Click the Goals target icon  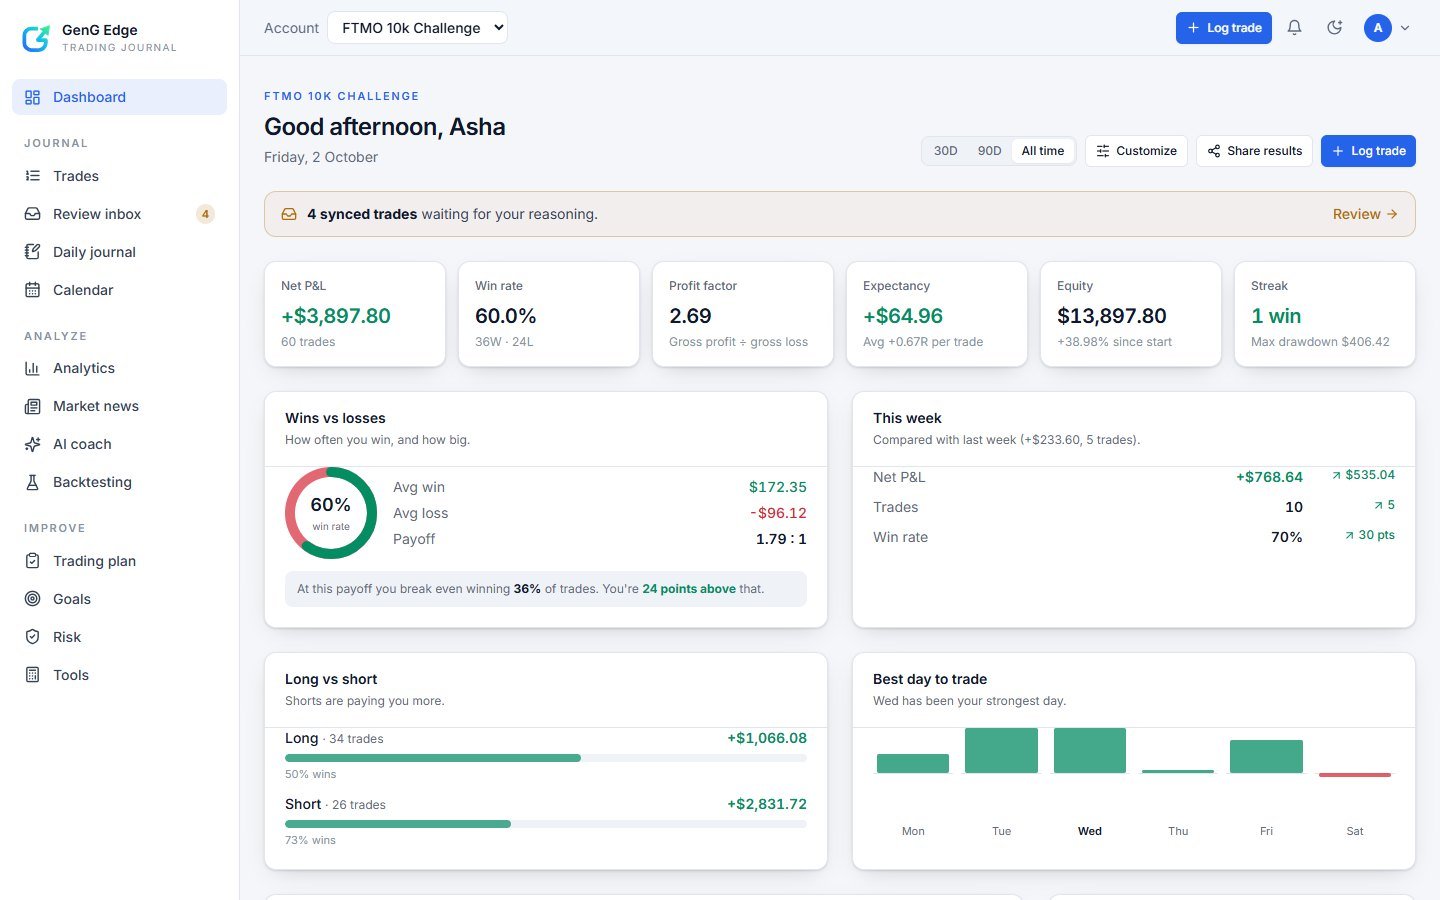pyautogui.click(x=32, y=599)
